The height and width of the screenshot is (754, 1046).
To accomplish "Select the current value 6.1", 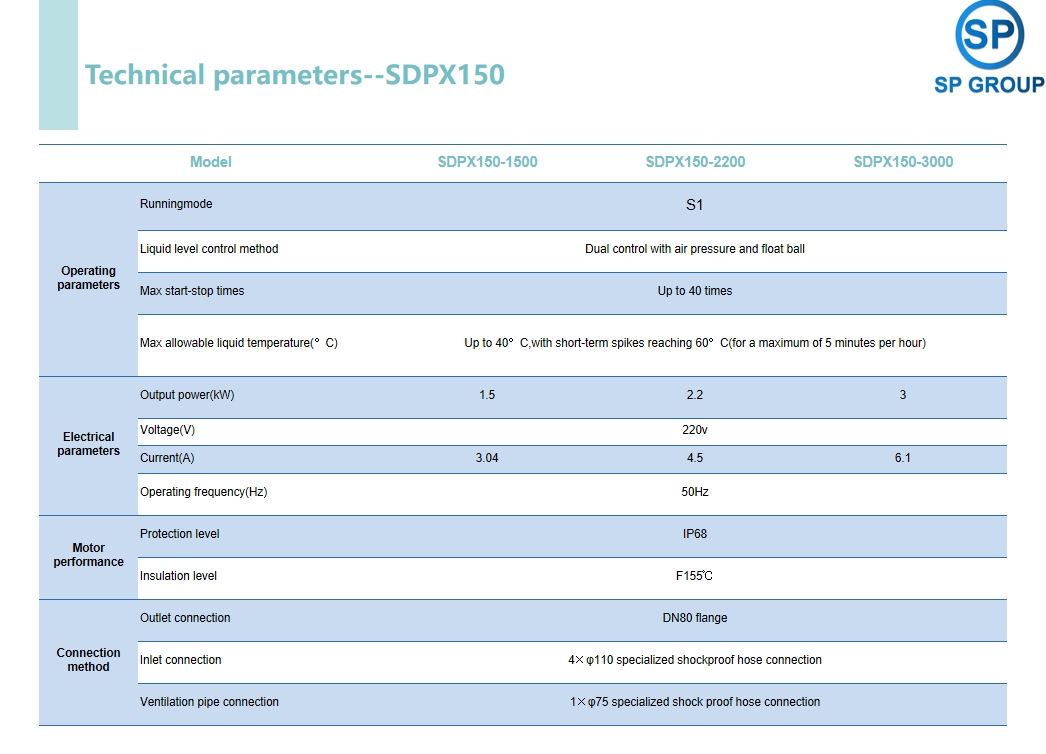I will (903, 458).
